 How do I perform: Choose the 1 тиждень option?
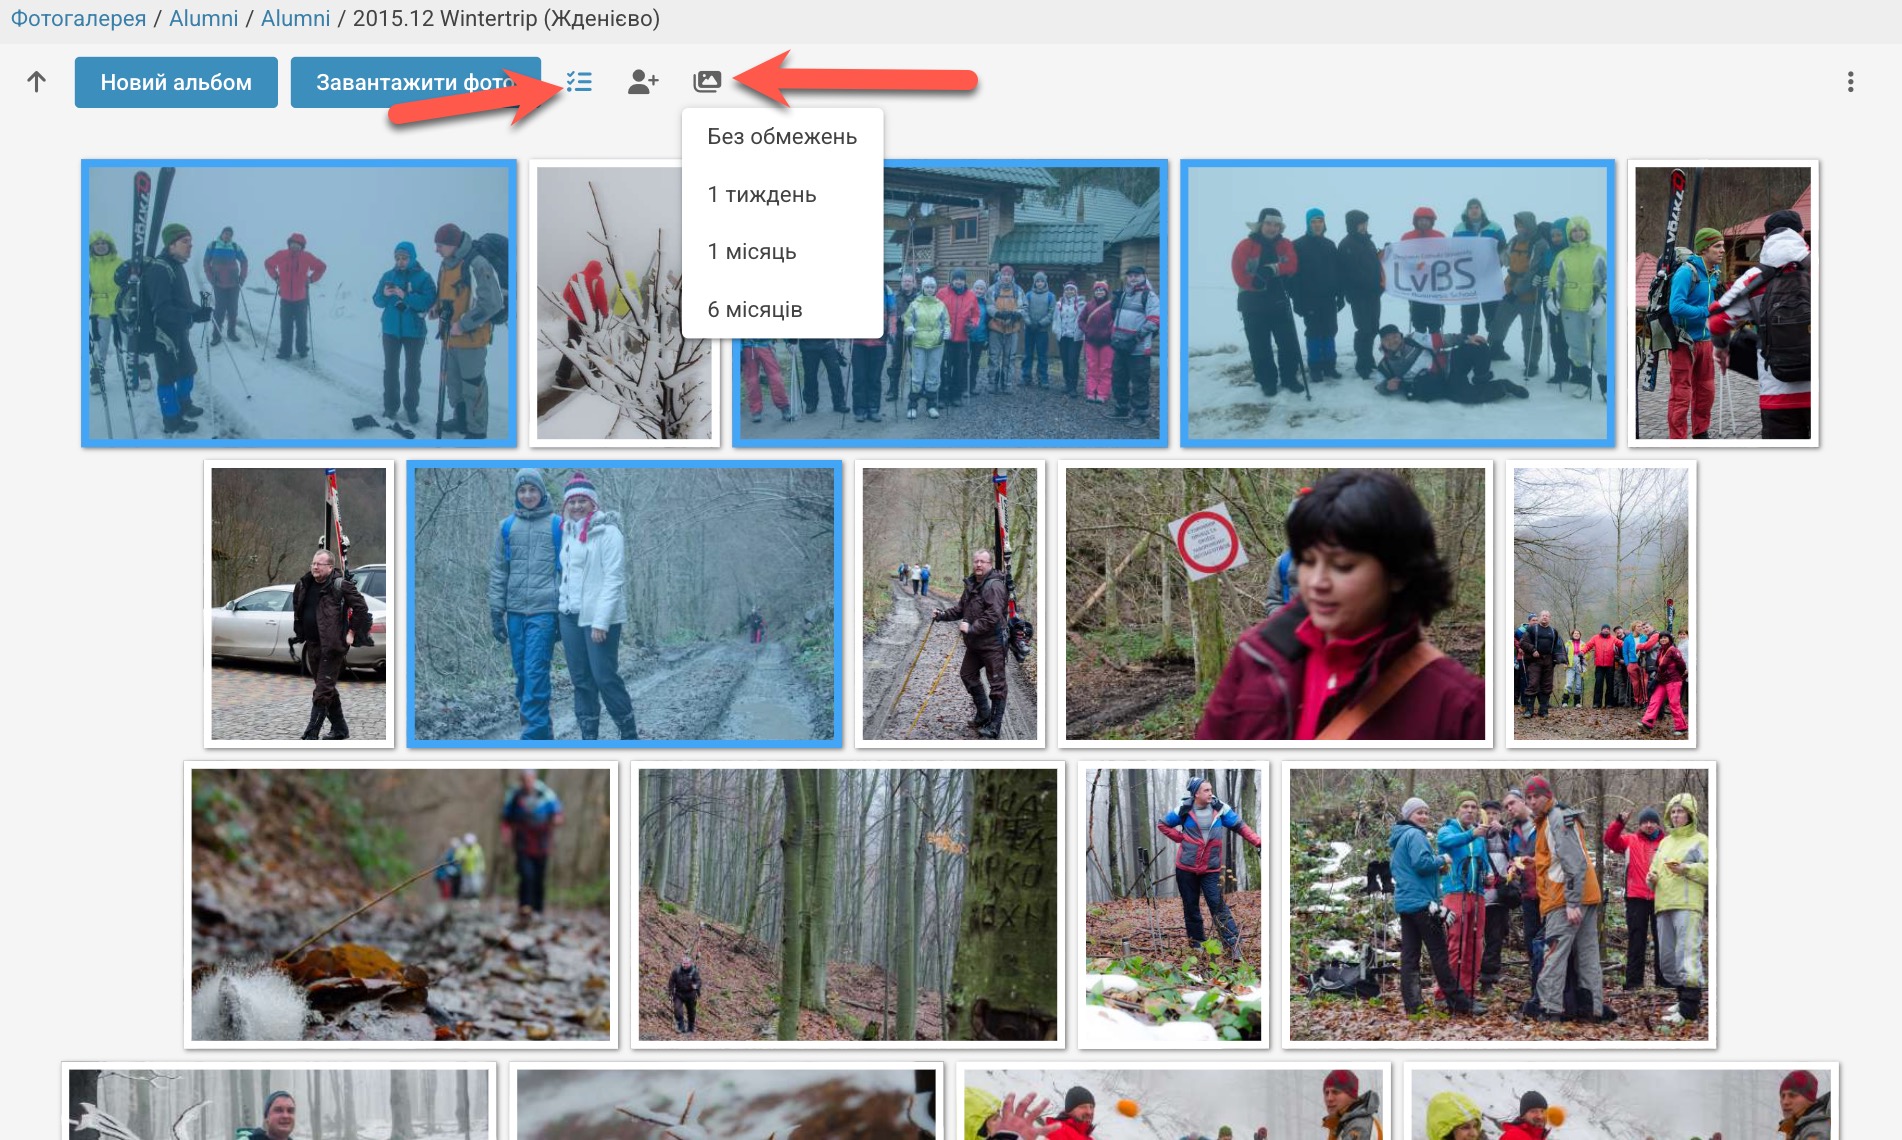tap(761, 195)
